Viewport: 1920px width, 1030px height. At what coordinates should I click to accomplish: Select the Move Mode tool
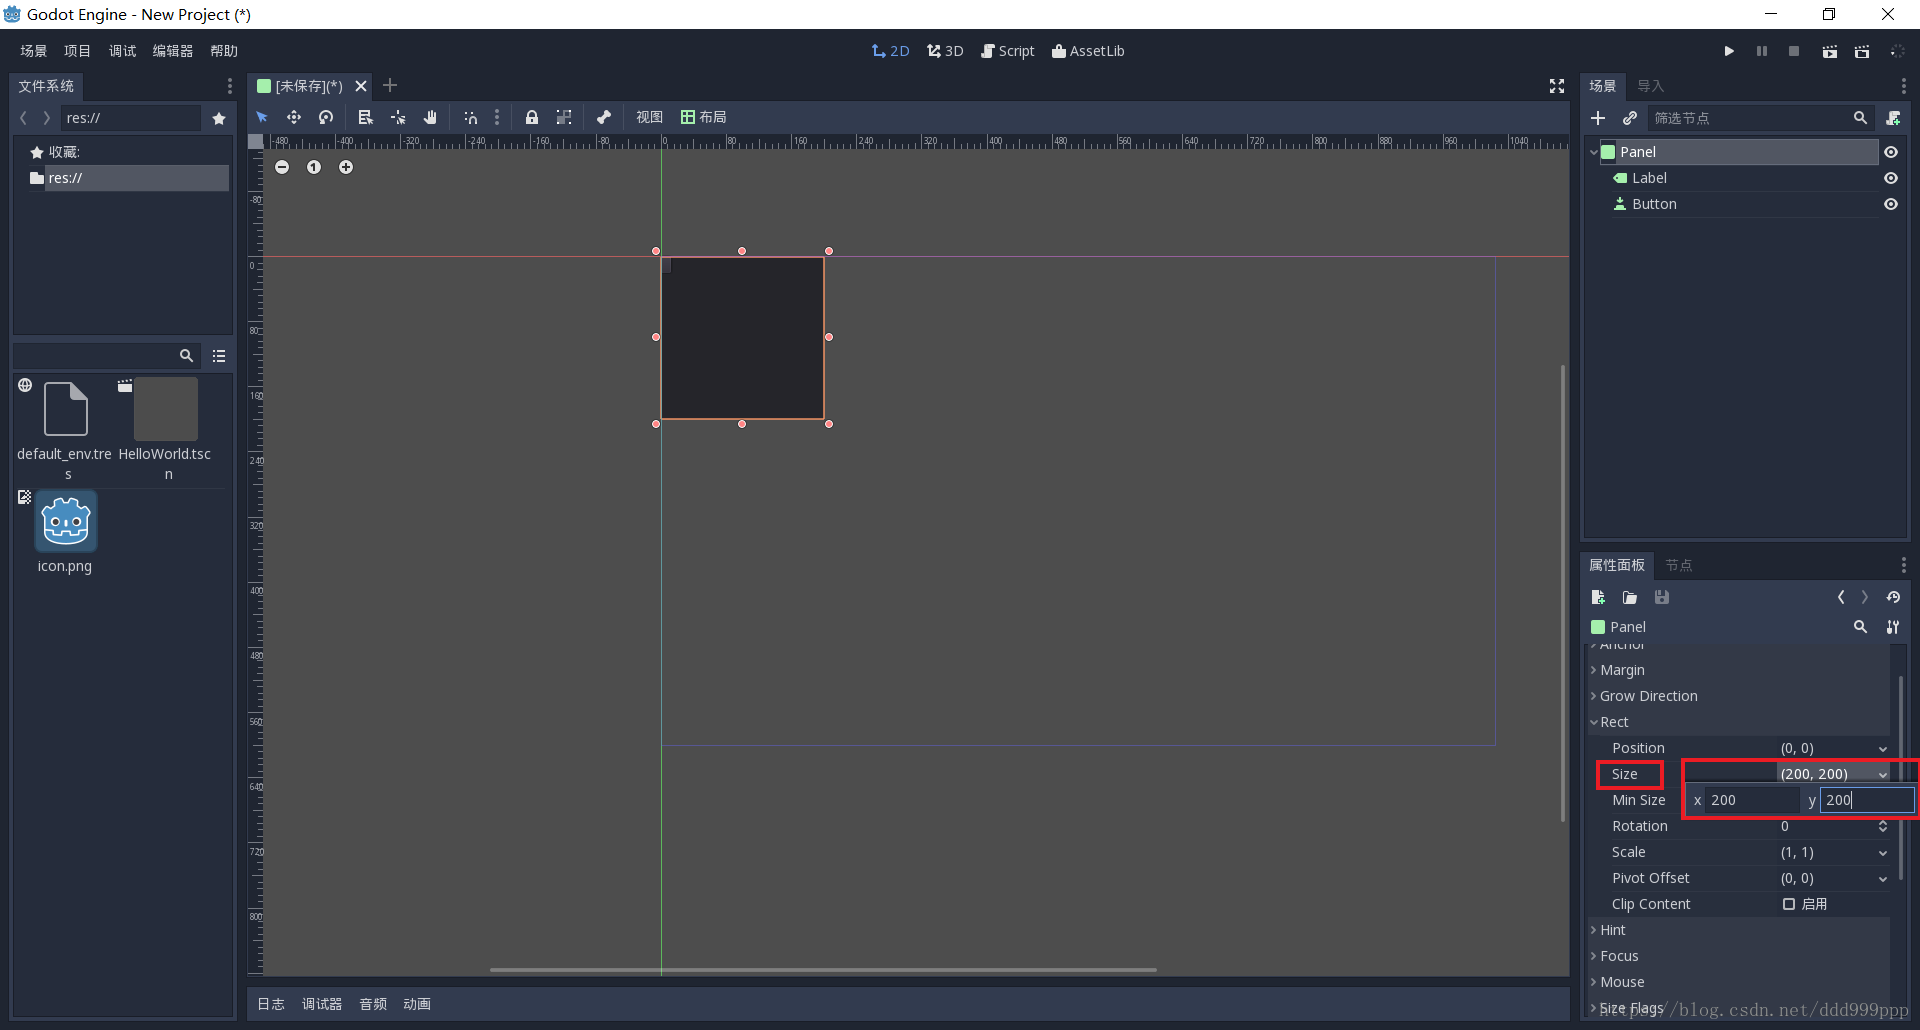coord(294,117)
